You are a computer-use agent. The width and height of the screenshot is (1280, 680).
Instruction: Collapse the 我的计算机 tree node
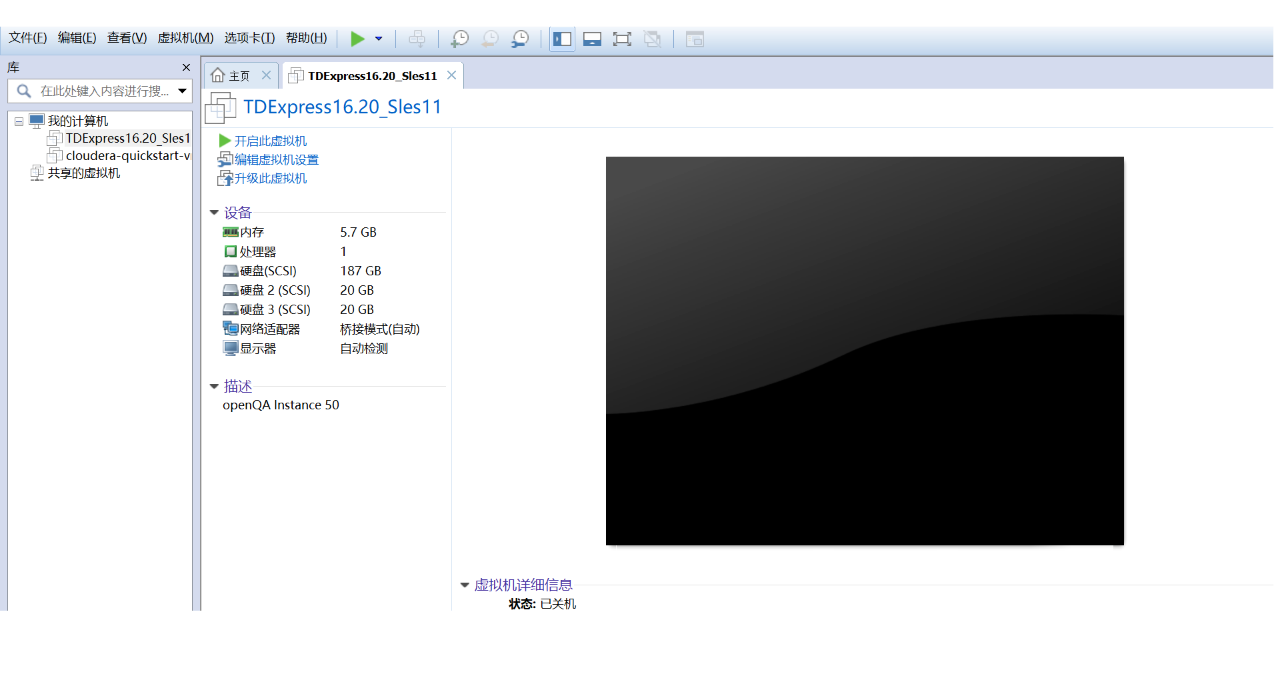click(19, 121)
